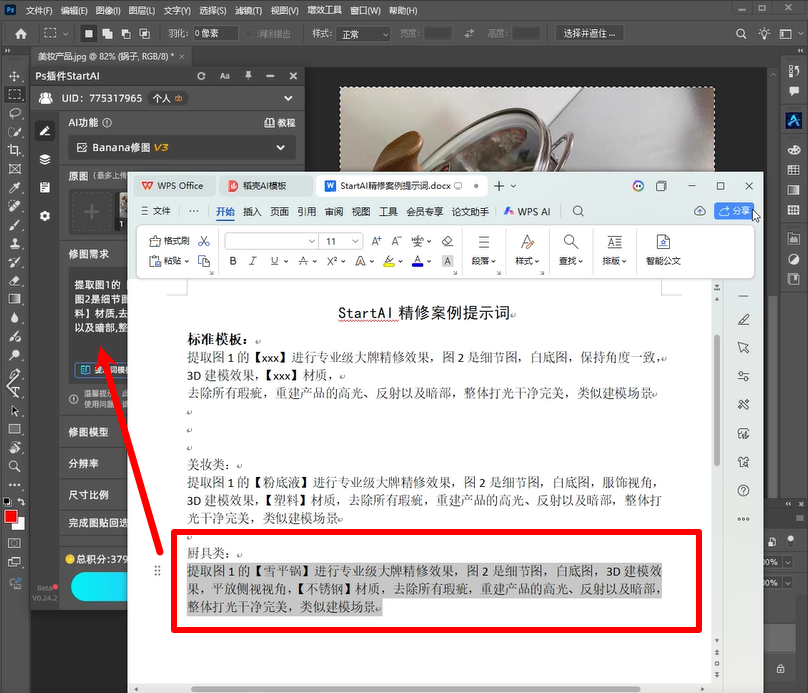Screen dimensions: 808x693
Task: Open the 教程 tutorial link
Action: pos(280,123)
